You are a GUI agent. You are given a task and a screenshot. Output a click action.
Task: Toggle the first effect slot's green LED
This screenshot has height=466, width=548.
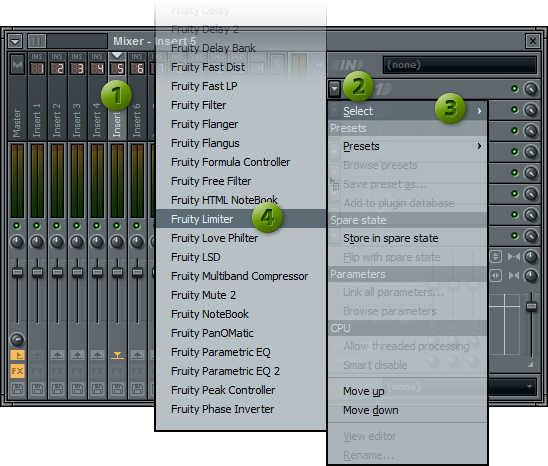(514, 89)
